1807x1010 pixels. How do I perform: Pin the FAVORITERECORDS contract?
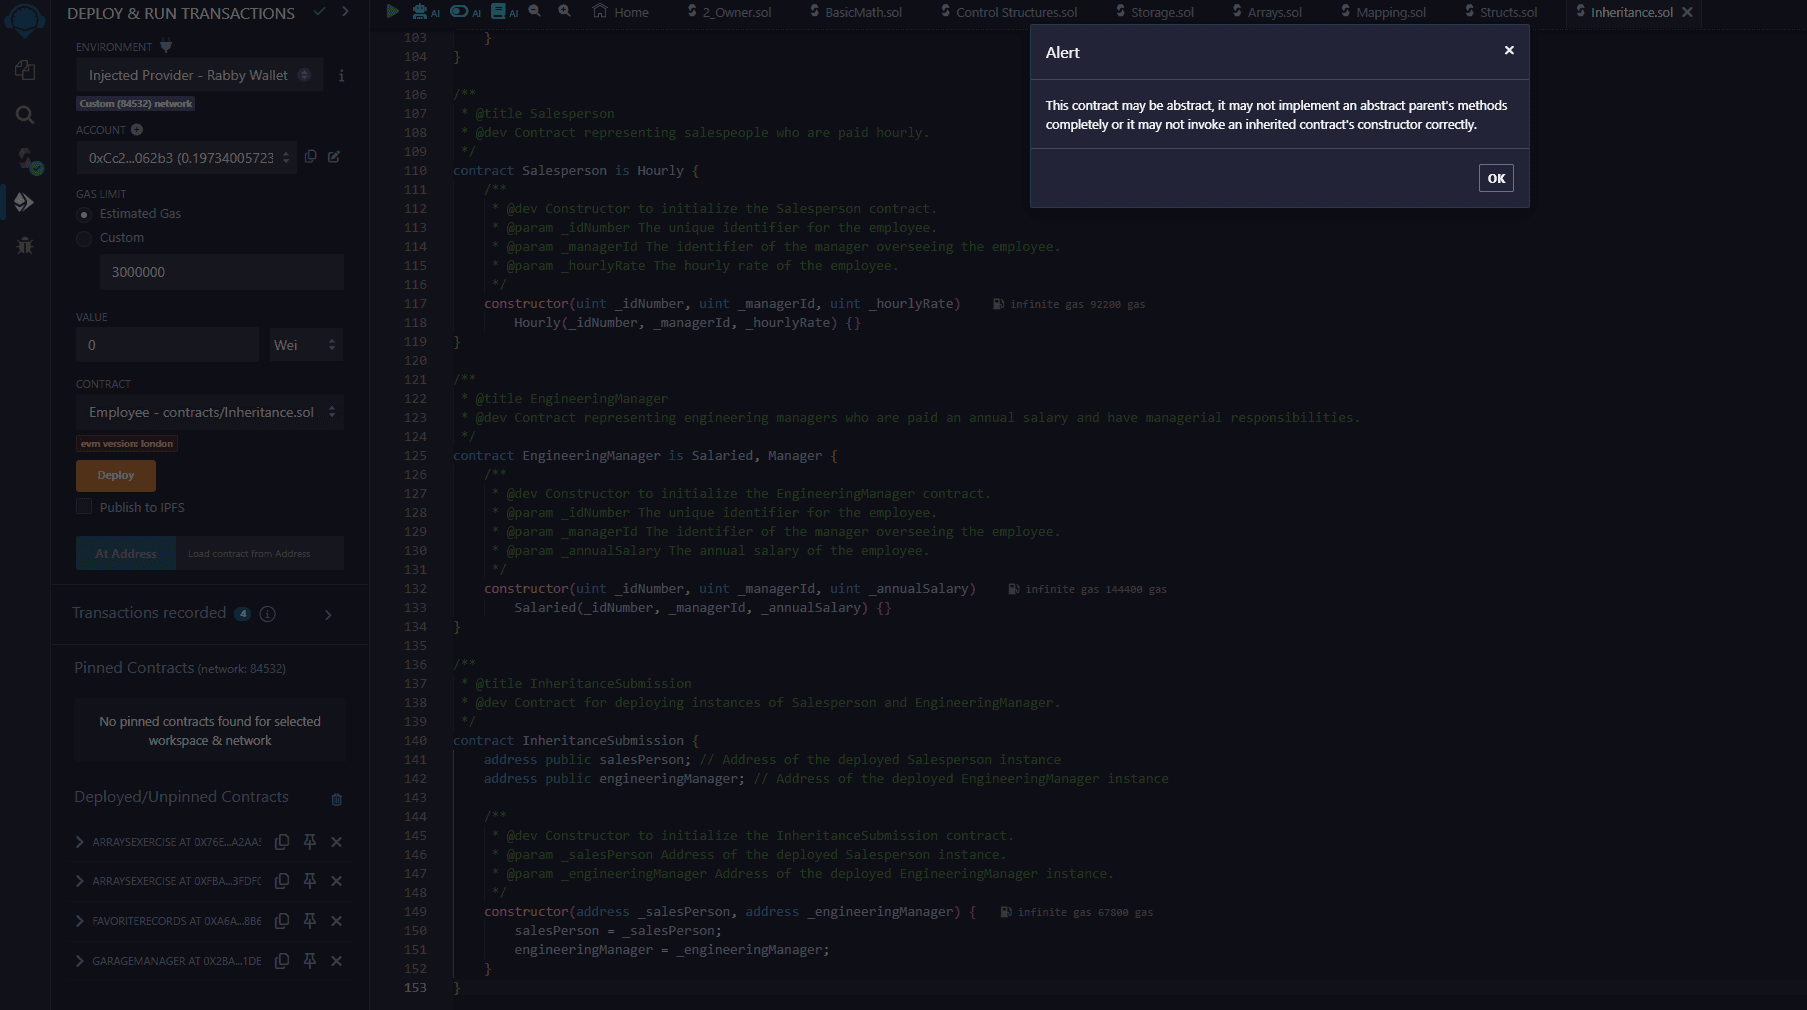[x=310, y=921]
